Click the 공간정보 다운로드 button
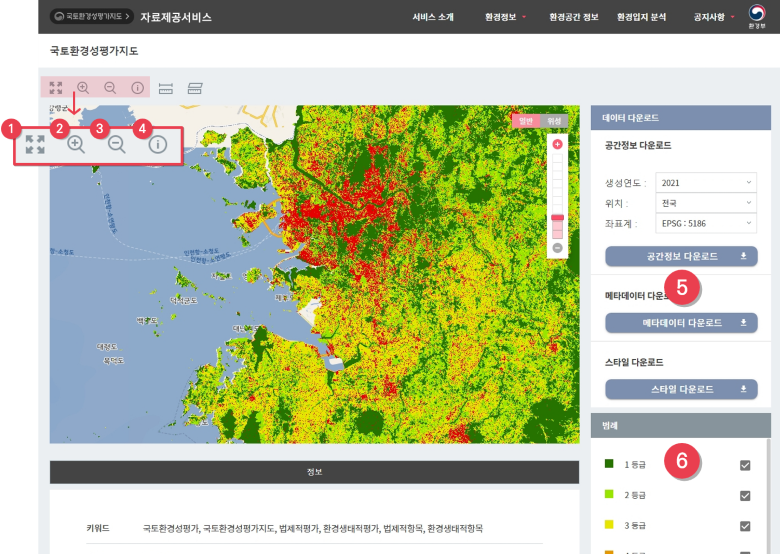780x554 pixels. point(682,256)
